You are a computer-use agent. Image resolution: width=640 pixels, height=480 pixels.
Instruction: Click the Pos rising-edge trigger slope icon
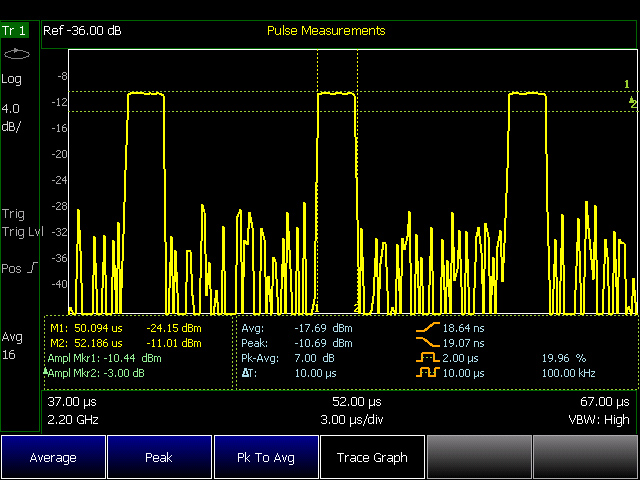[32, 268]
